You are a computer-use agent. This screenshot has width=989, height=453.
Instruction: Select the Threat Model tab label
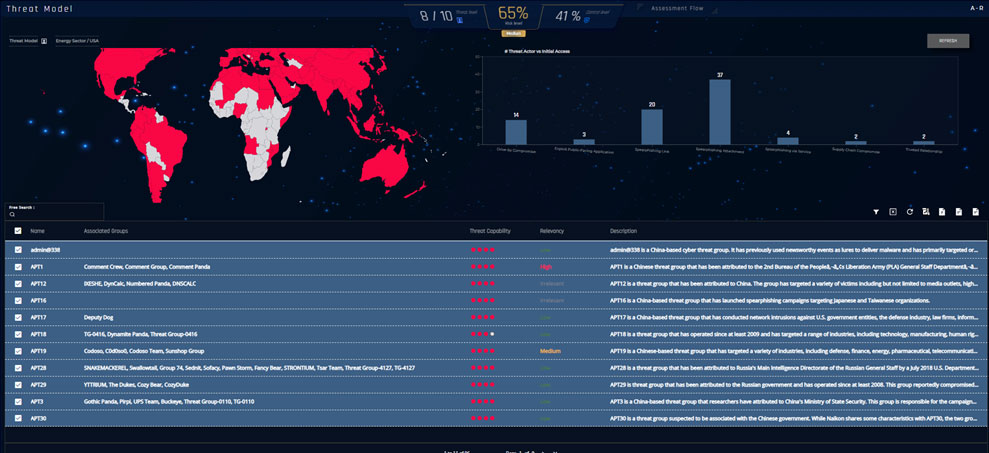click(30, 8)
